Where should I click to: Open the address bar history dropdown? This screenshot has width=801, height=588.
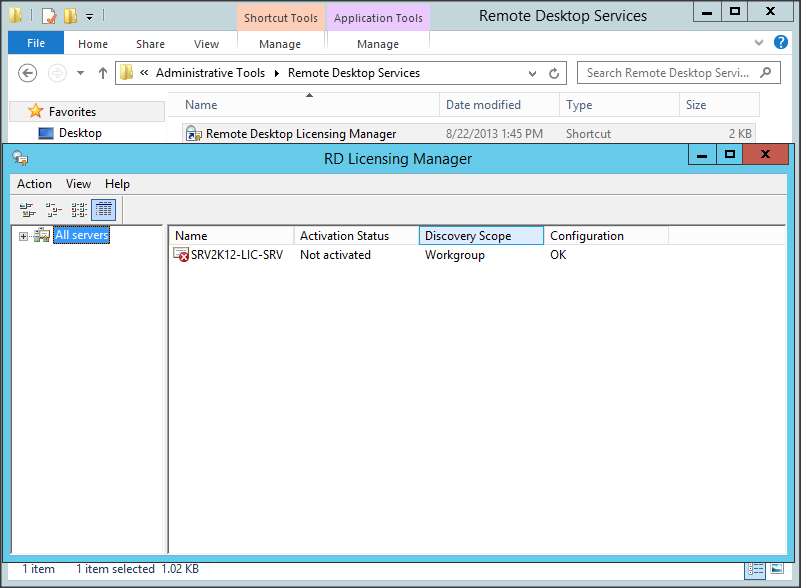coord(533,73)
